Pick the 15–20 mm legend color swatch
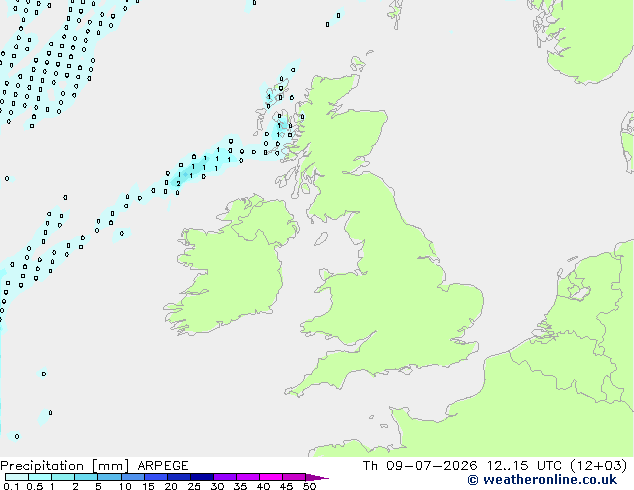Image resolution: width=634 pixels, height=490 pixels. click(155, 477)
